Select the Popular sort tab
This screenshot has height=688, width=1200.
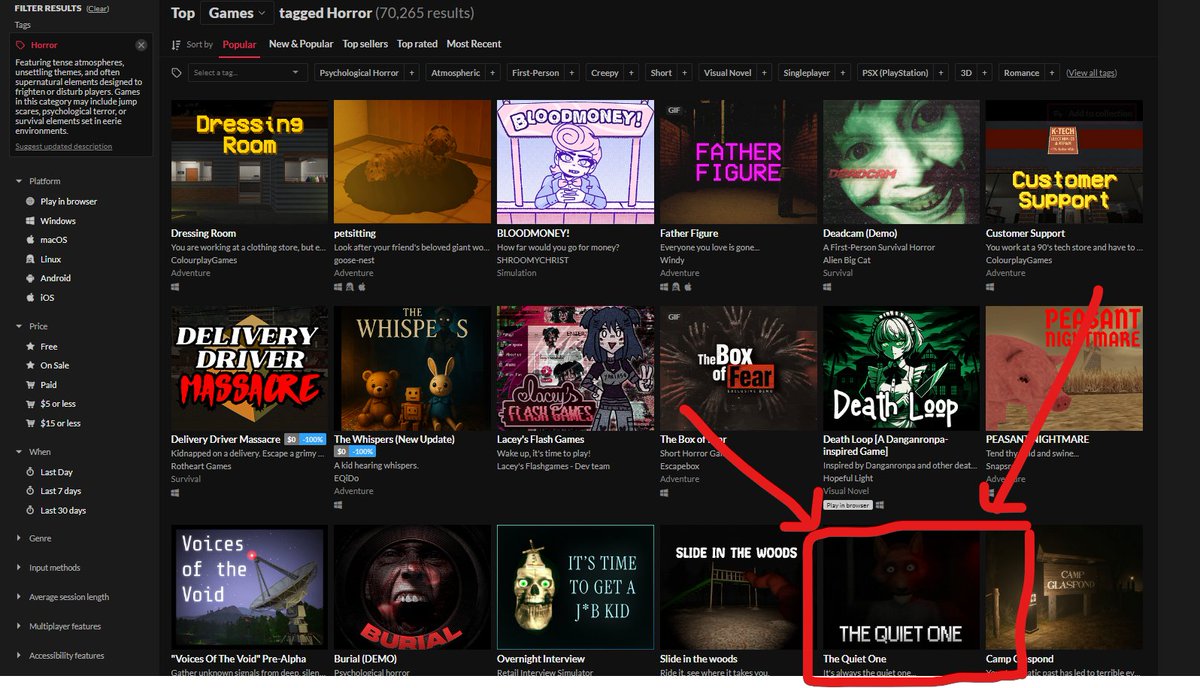point(239,44)
